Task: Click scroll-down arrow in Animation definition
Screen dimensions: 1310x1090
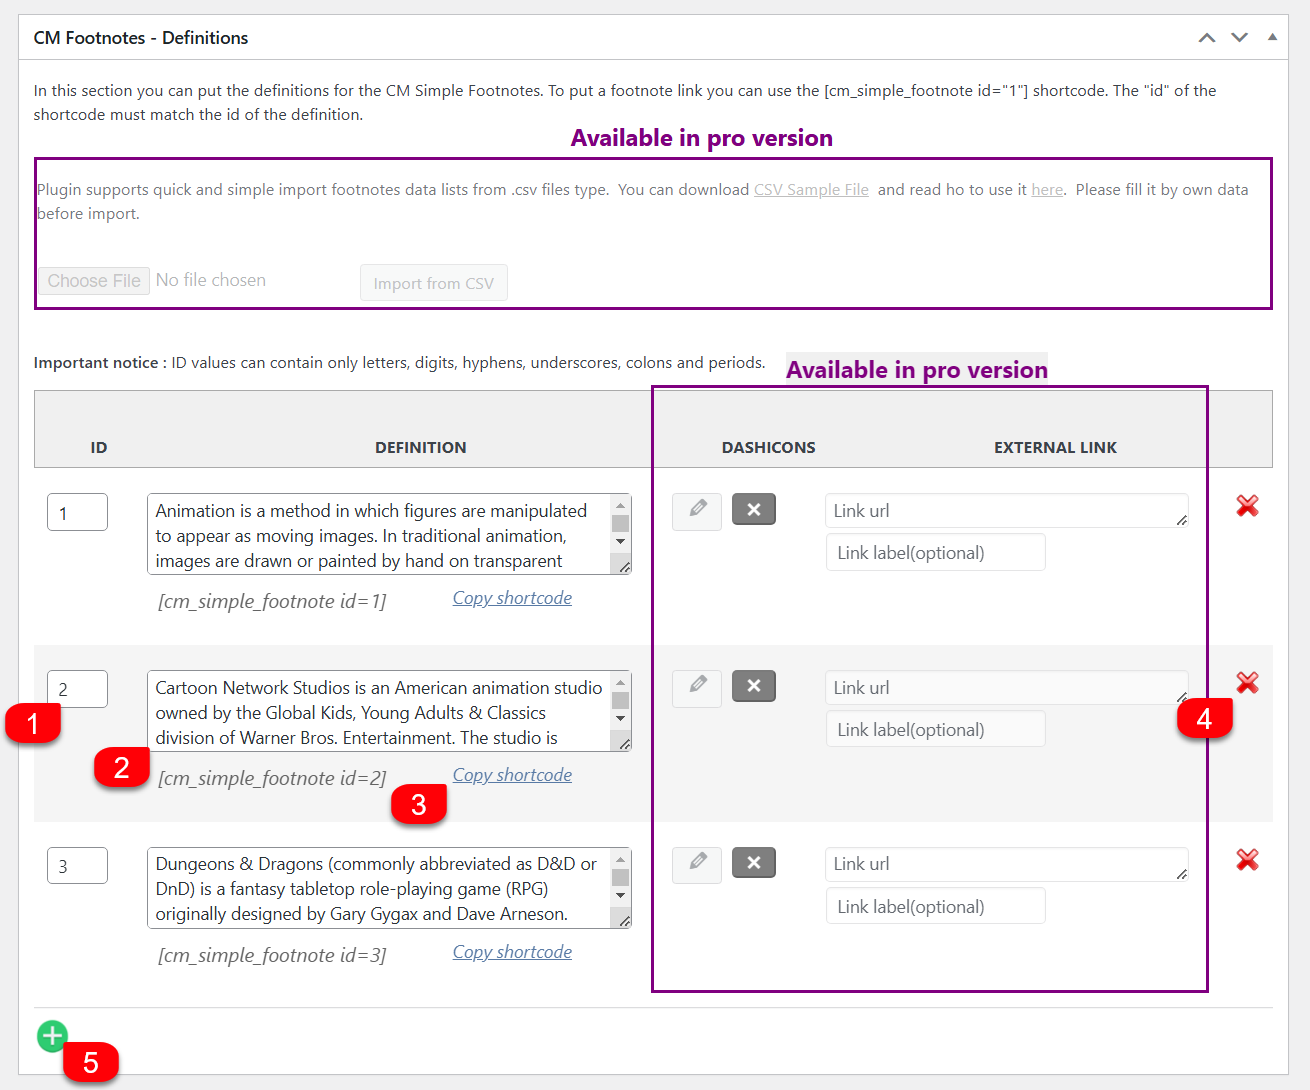Action: coord(621,541)
